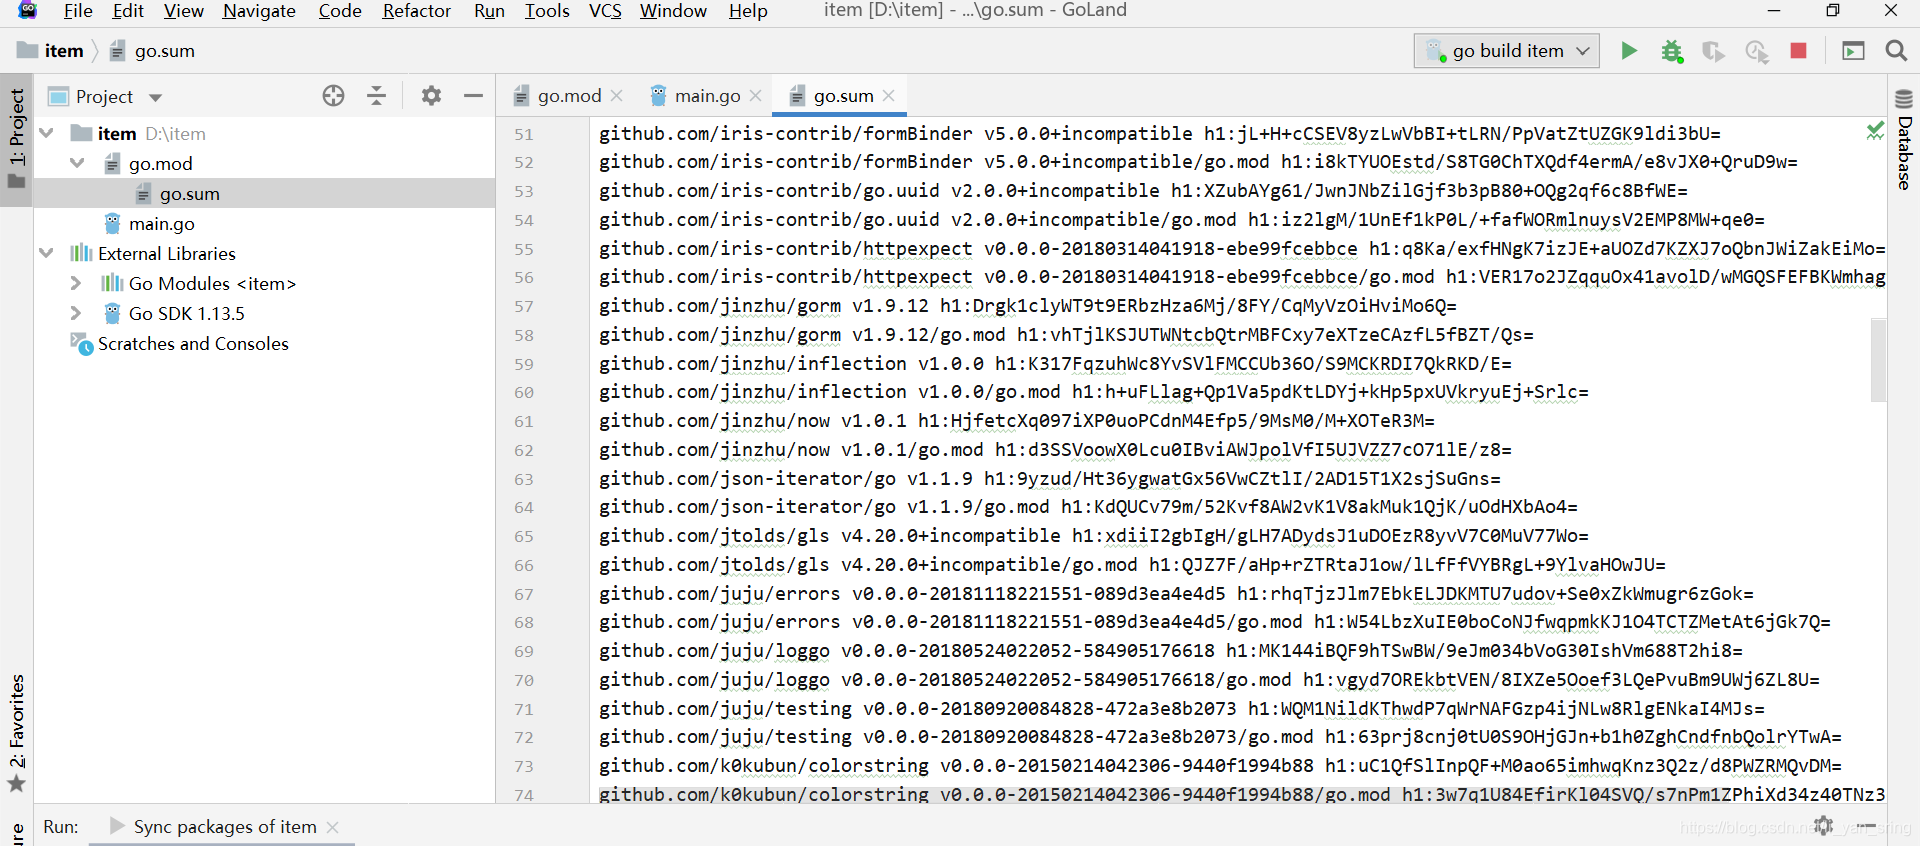This screenshot has width=1920, height=846.
Task: Open the File menu
Action: [78, 11]
